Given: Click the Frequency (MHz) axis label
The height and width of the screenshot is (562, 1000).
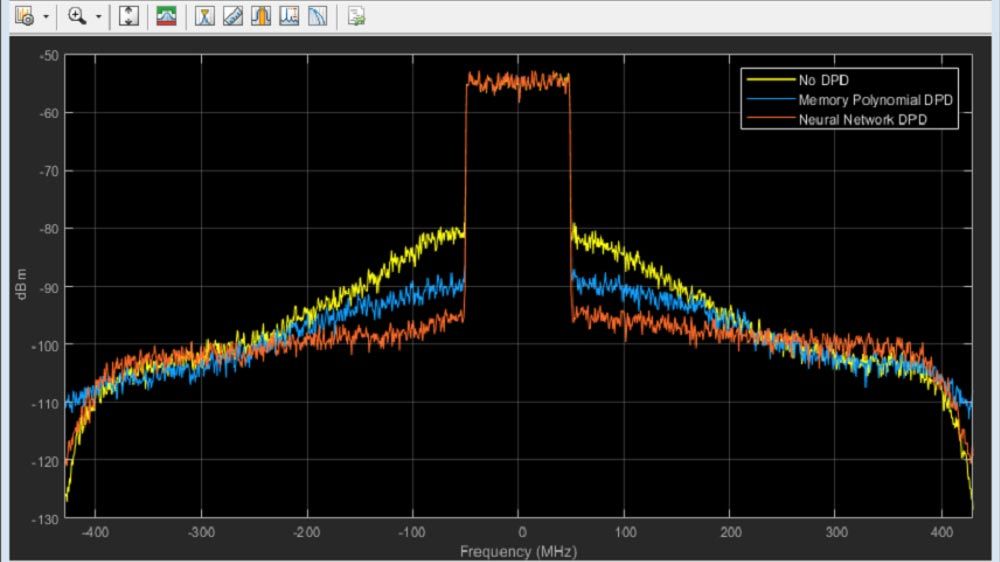Looking at the screenshot, I should [518, 551].
